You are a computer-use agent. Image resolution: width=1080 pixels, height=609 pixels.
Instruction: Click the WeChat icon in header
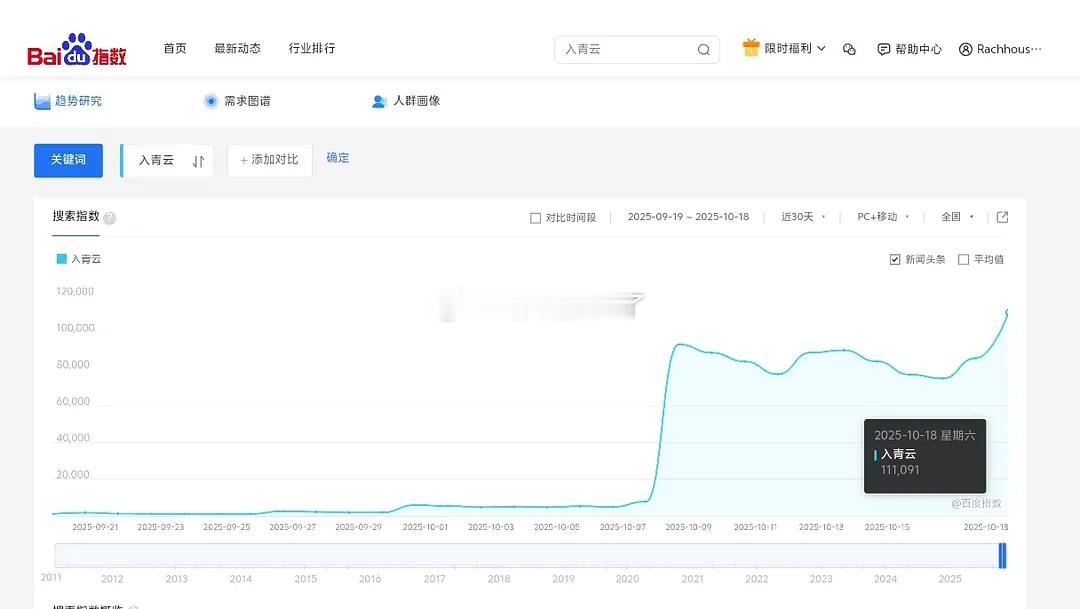click(849, 49)
